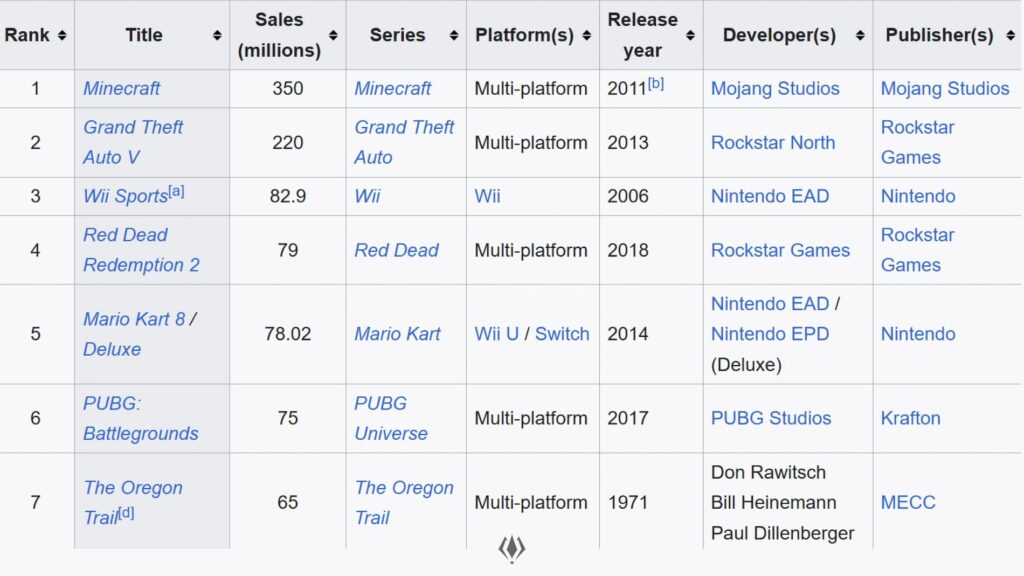Open the MECC publisher link

(x=908, y=502)
